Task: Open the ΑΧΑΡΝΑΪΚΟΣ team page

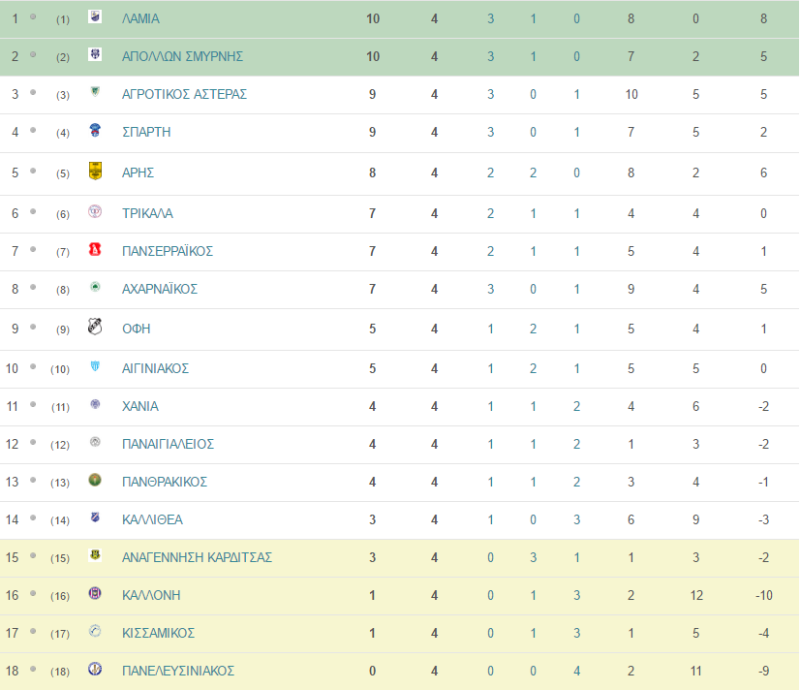Action: tap(160, 289)
